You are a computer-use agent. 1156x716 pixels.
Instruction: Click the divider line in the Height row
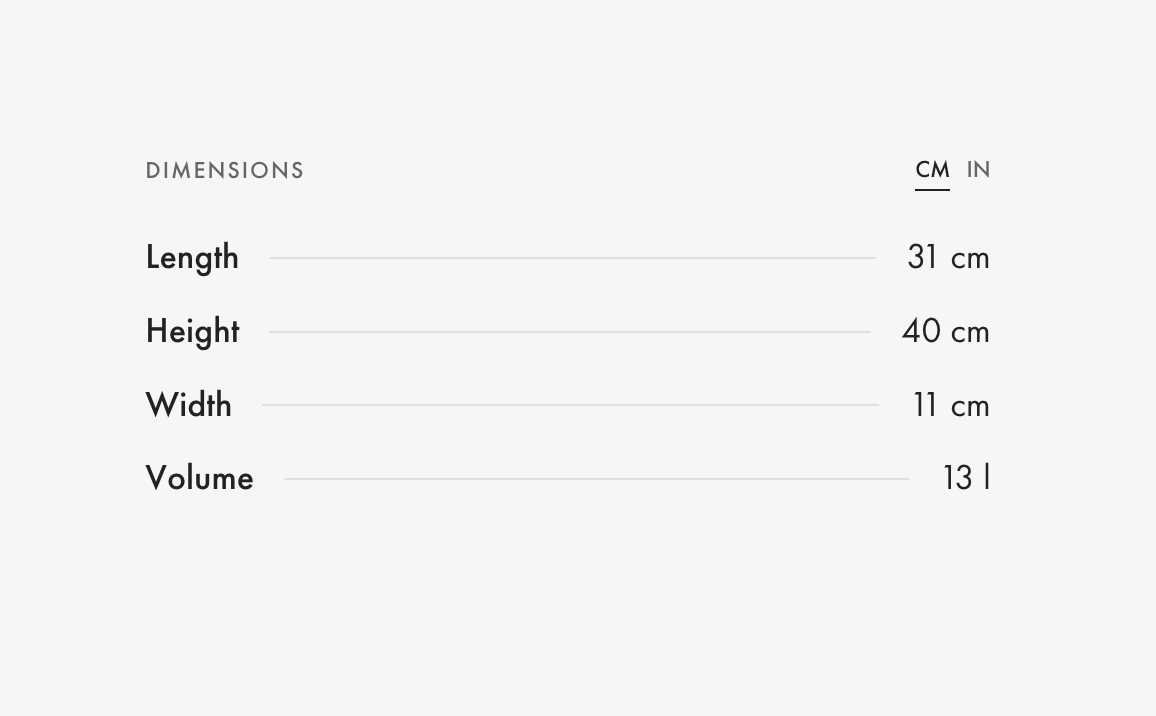click(x=570, y=332)
